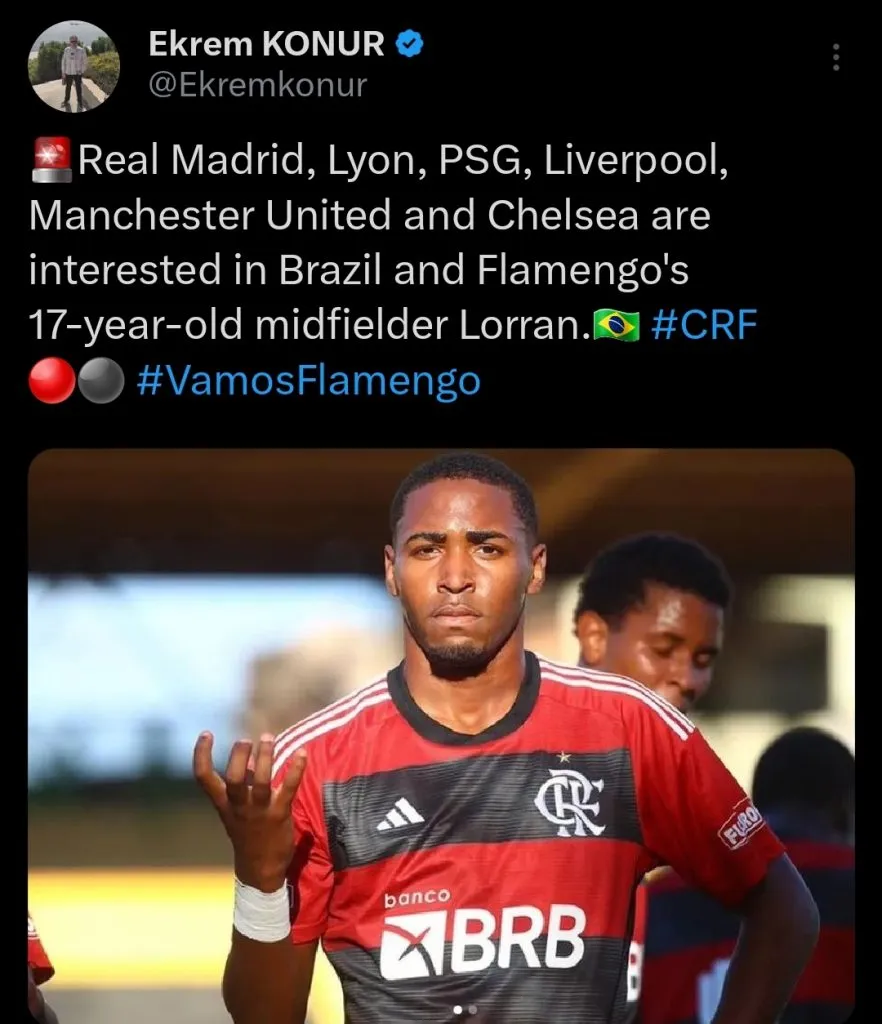Select the first image carousel dot
This screenshot has width=882, height=1024.
[x=458, y=1010]
